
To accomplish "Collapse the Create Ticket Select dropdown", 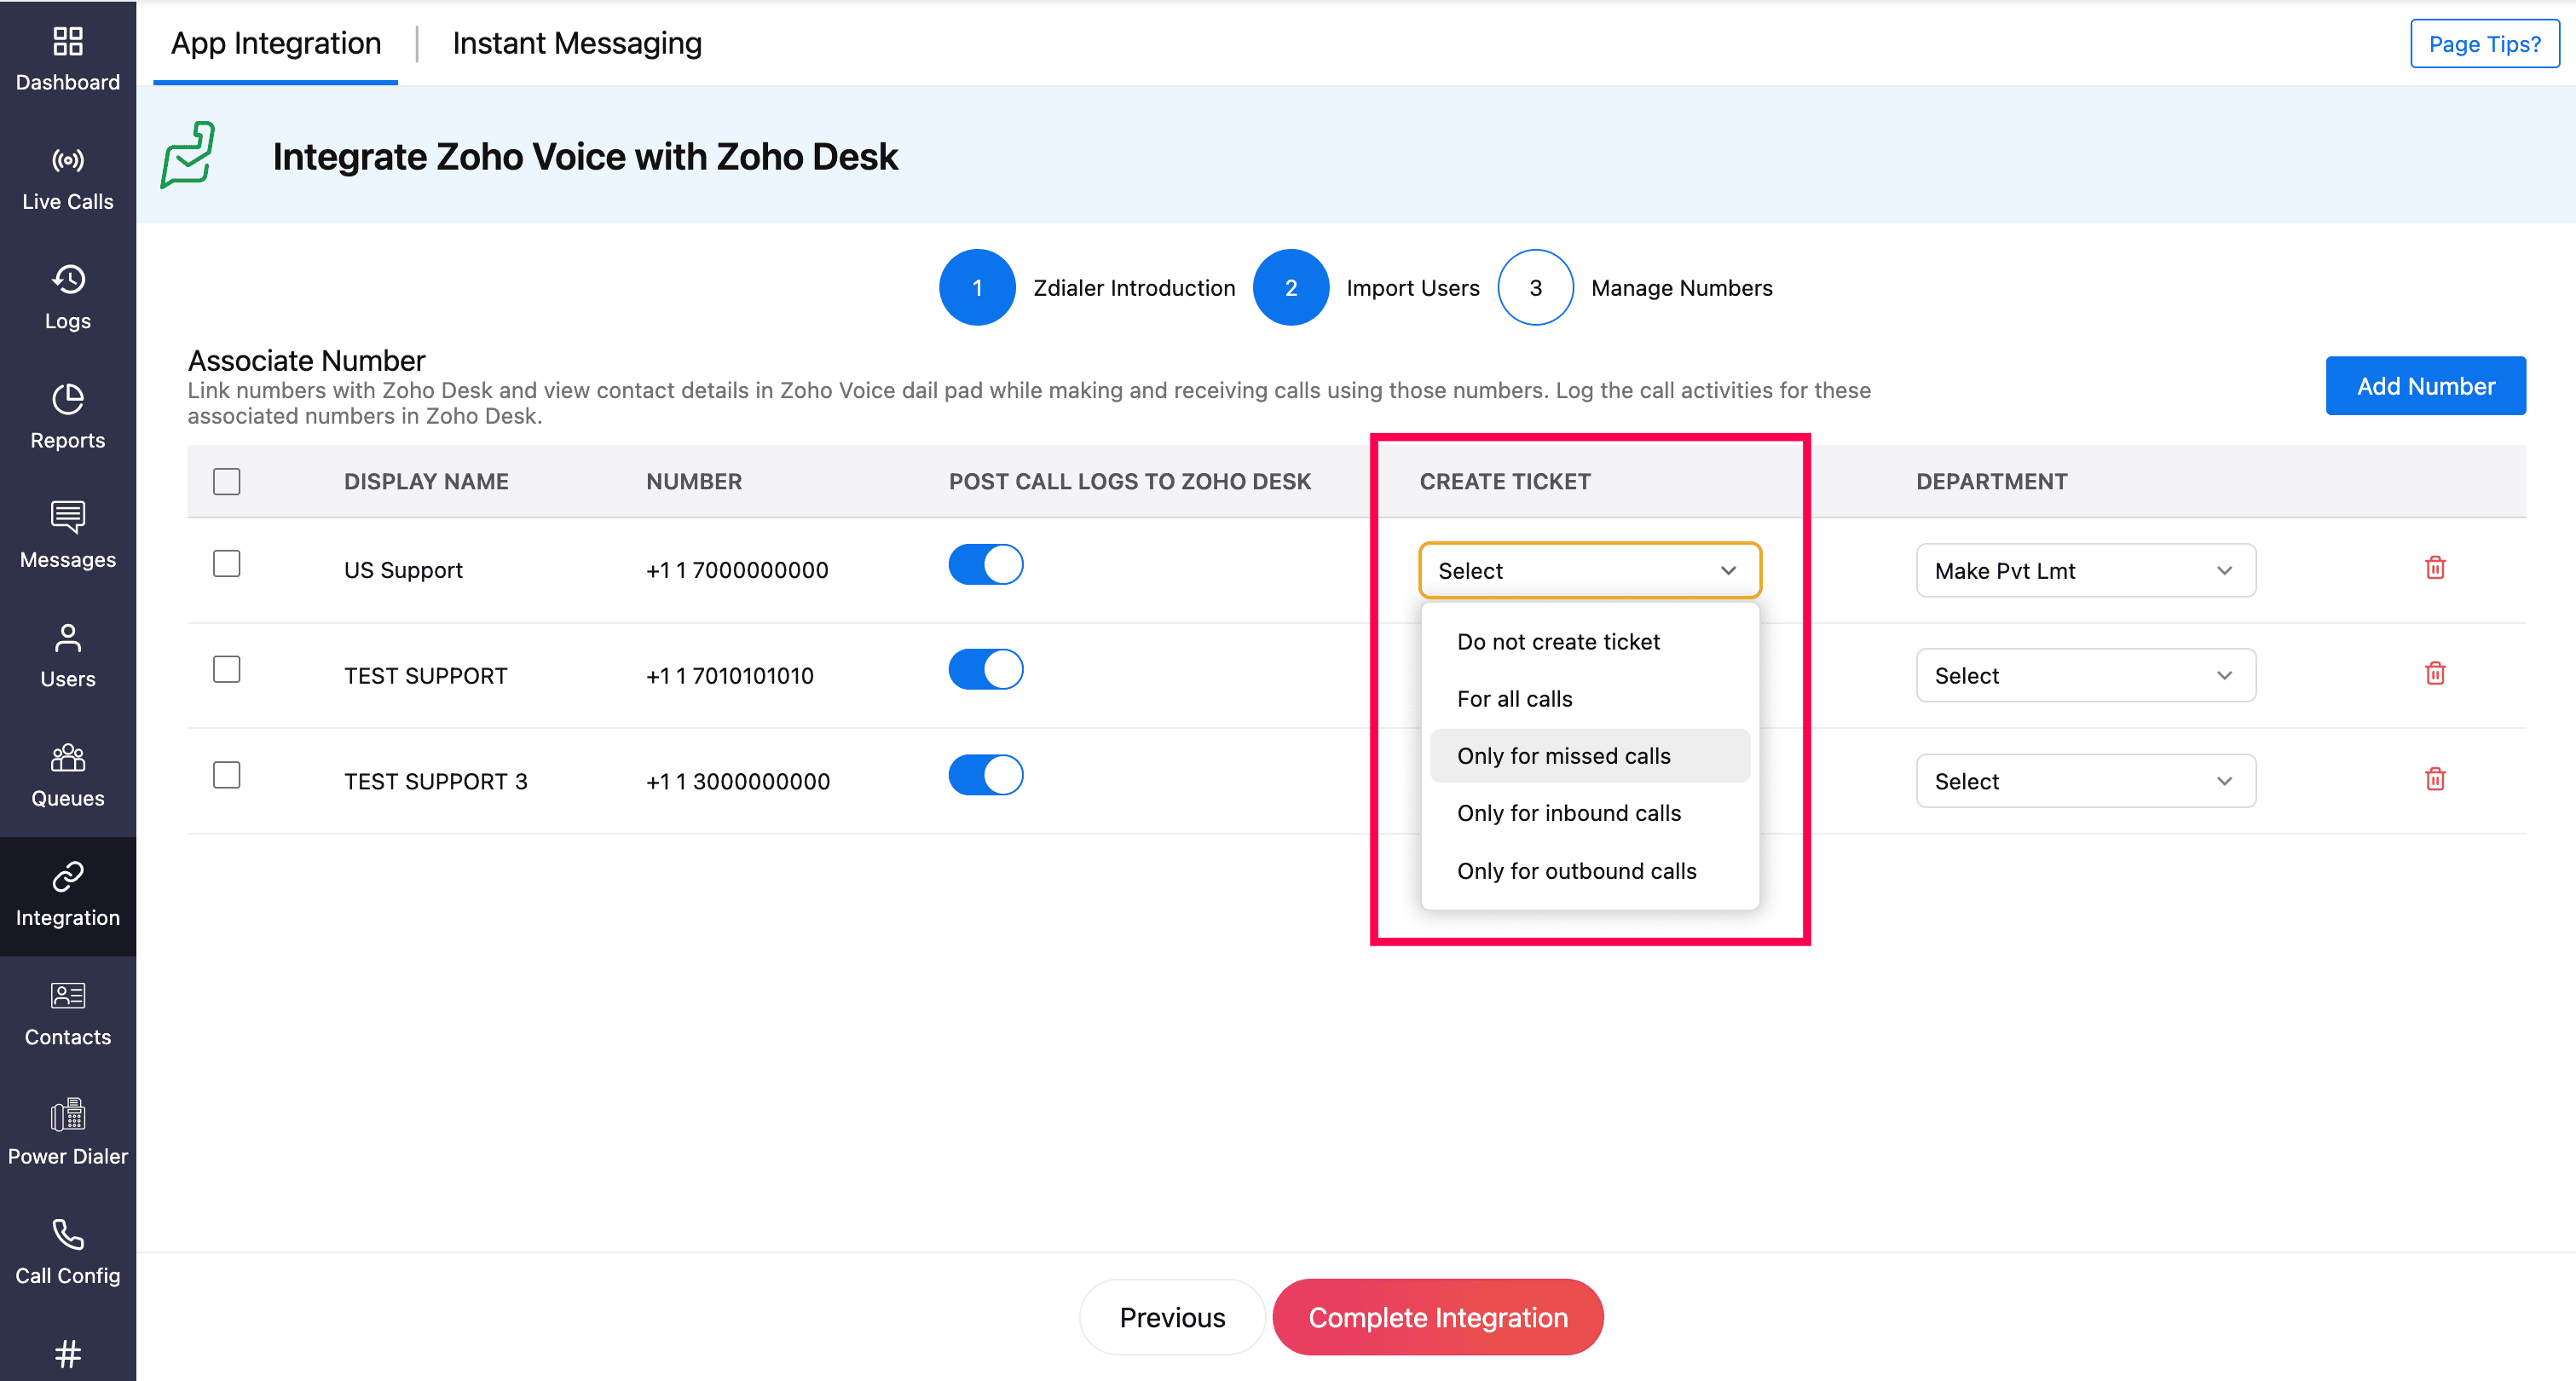I will (x=1589, y=571).
